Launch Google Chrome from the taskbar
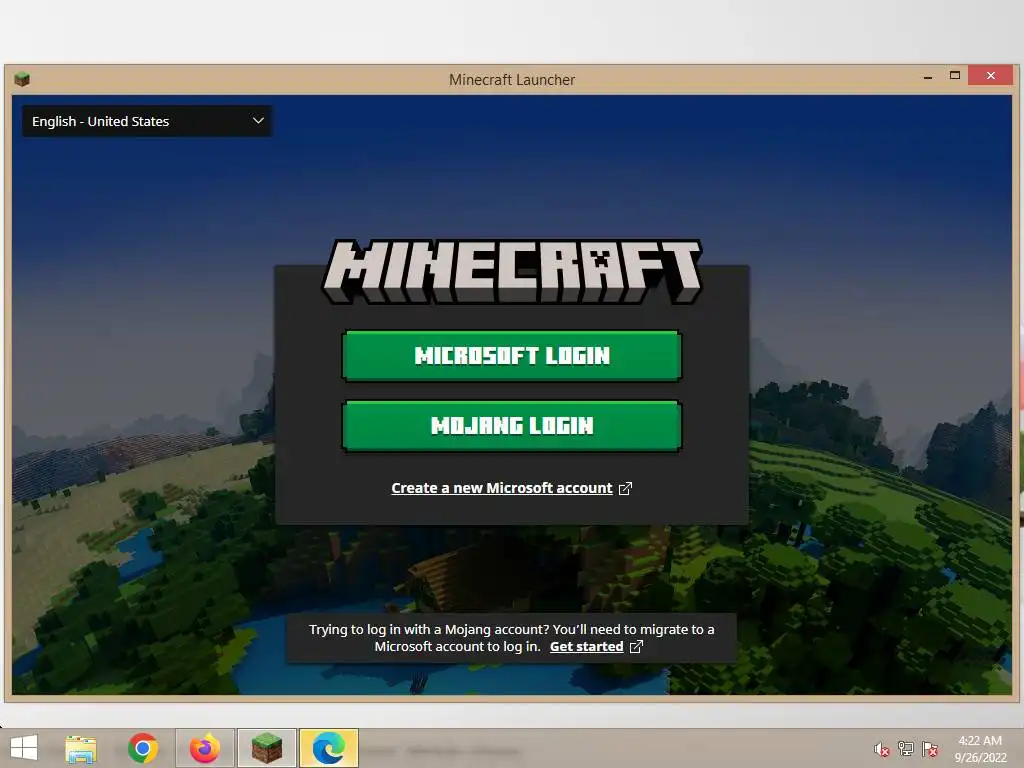This screenshot has width=1024, height=768. click(x=143, y=748)
